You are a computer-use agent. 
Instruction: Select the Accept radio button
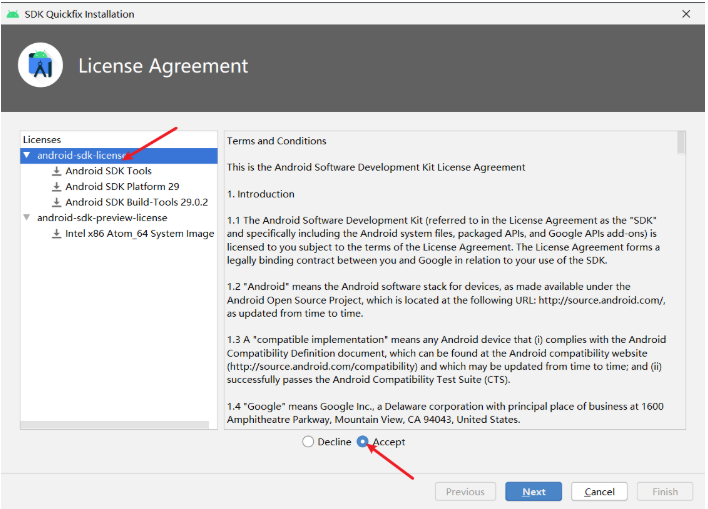point(363,441)
